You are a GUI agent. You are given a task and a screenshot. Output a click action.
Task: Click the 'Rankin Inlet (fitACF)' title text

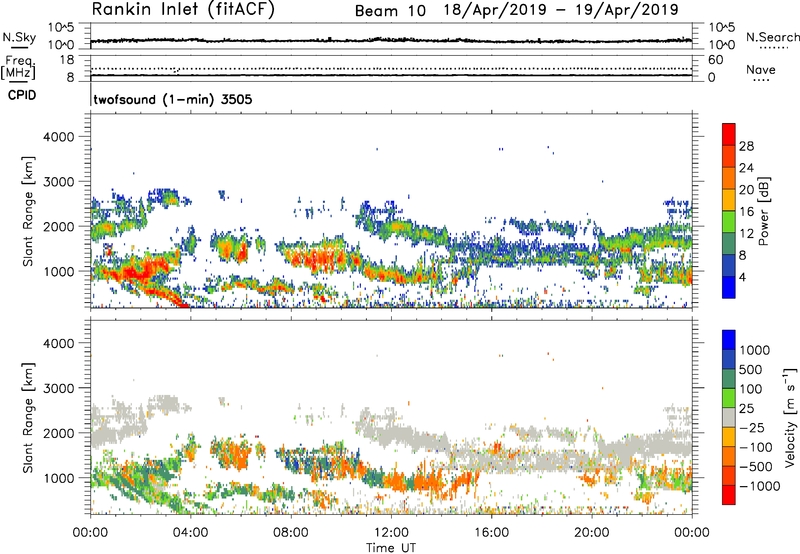[x=183, y=10]
